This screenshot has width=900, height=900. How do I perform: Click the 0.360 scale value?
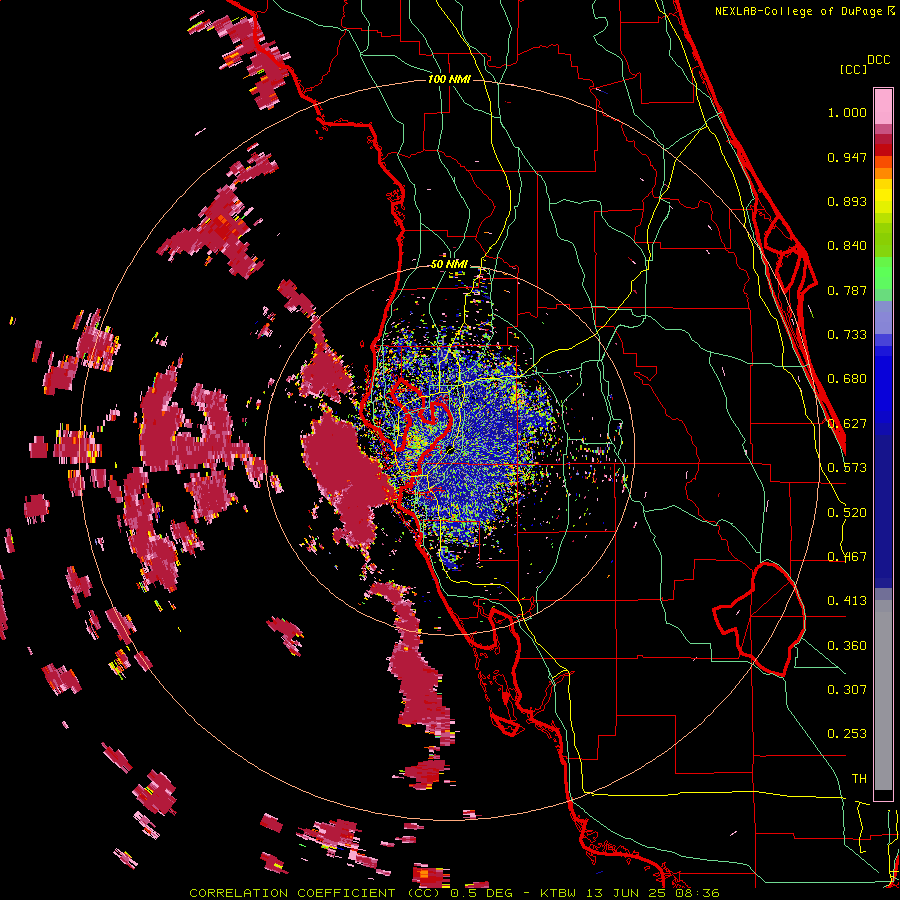847,646
